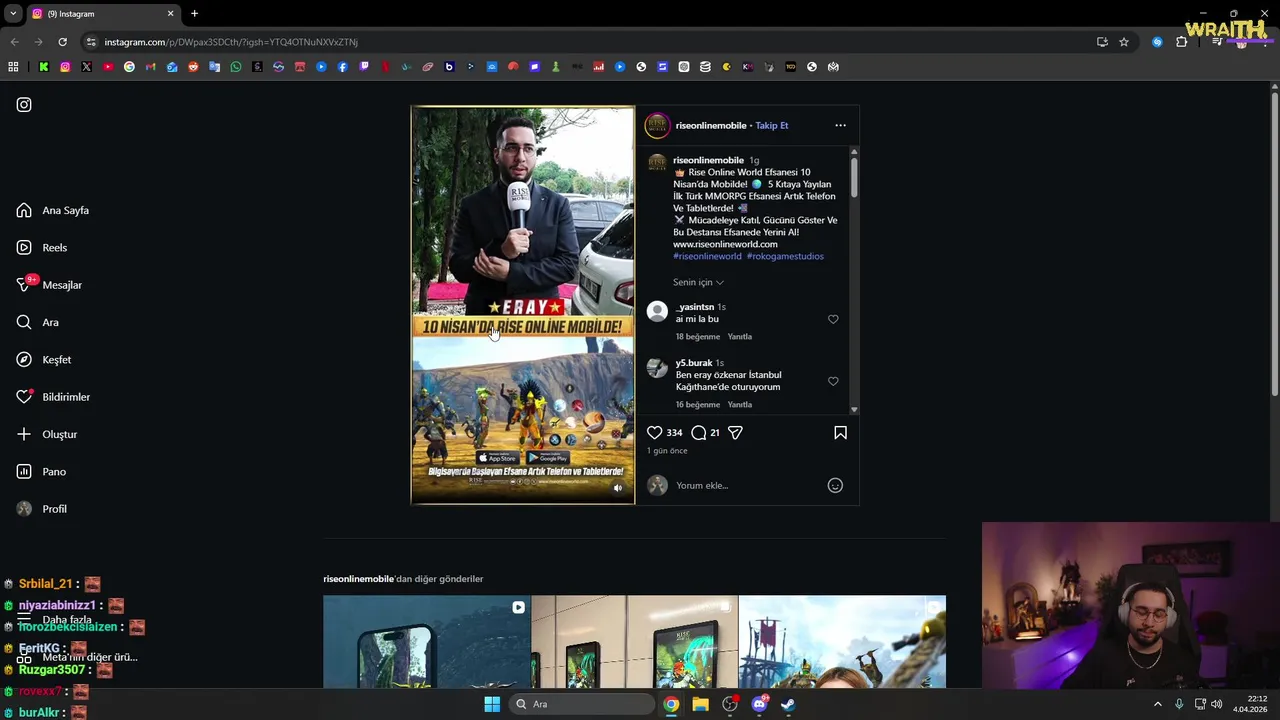Open the emoji picker in the comment box
Screen dimensions: 1280x720
(835, 486)
